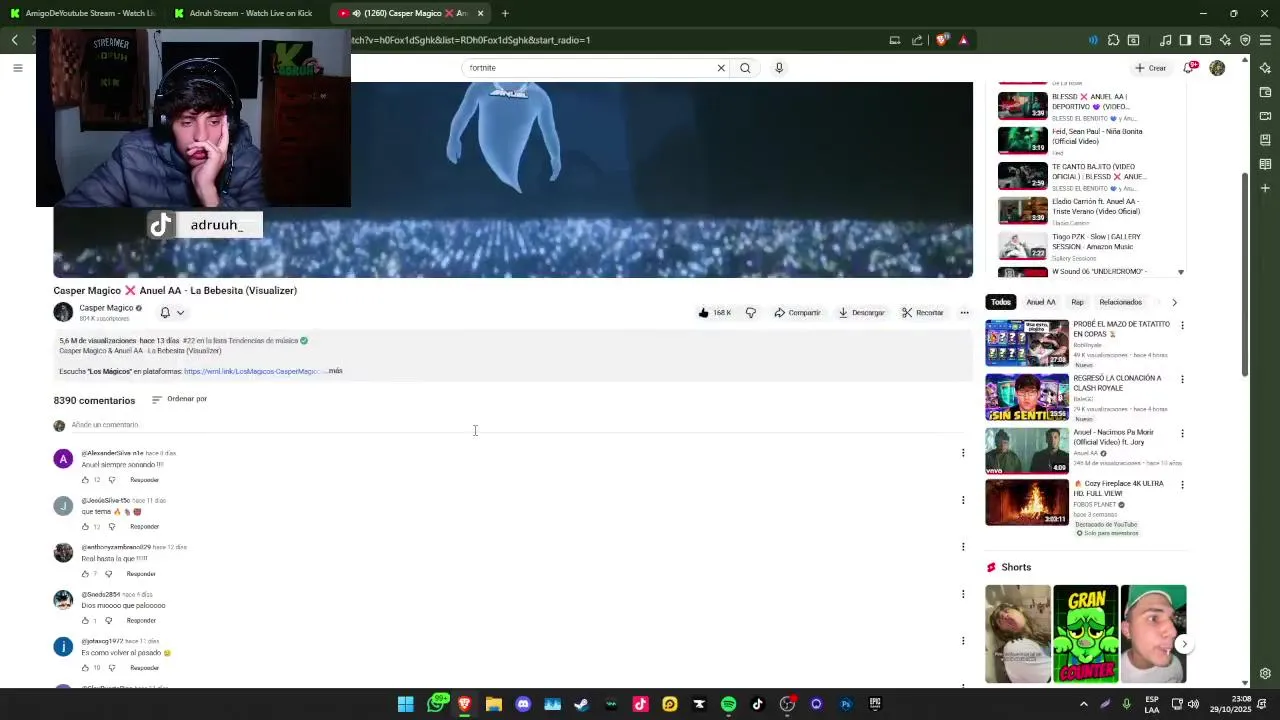Open the wmi.link LosMagicos link
Image resolution: width=1280 pixels, height=720 pixels.
pos(253,371)
